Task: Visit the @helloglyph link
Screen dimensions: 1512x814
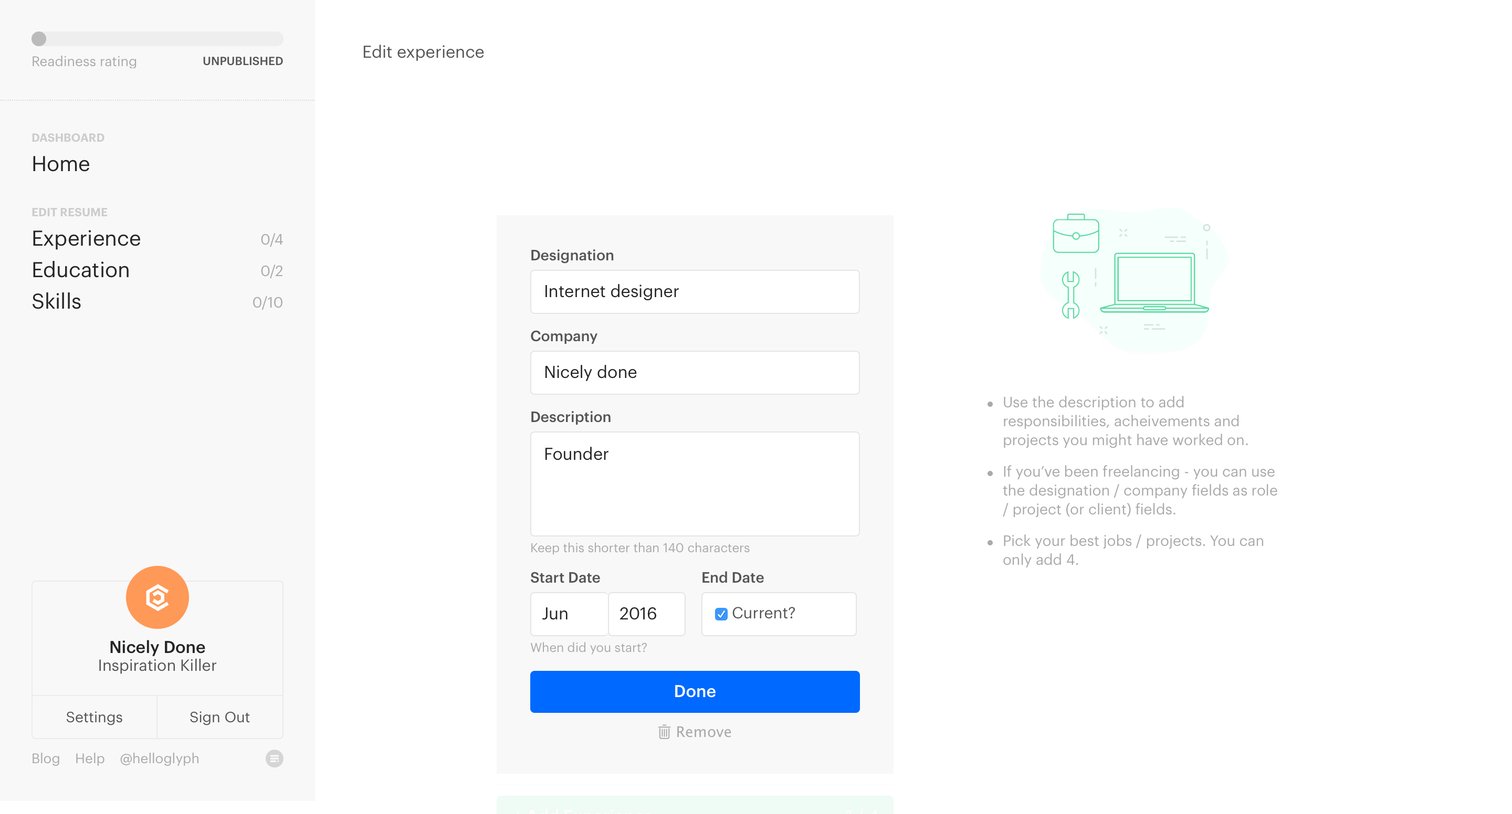Action: [x=160, y=759]
